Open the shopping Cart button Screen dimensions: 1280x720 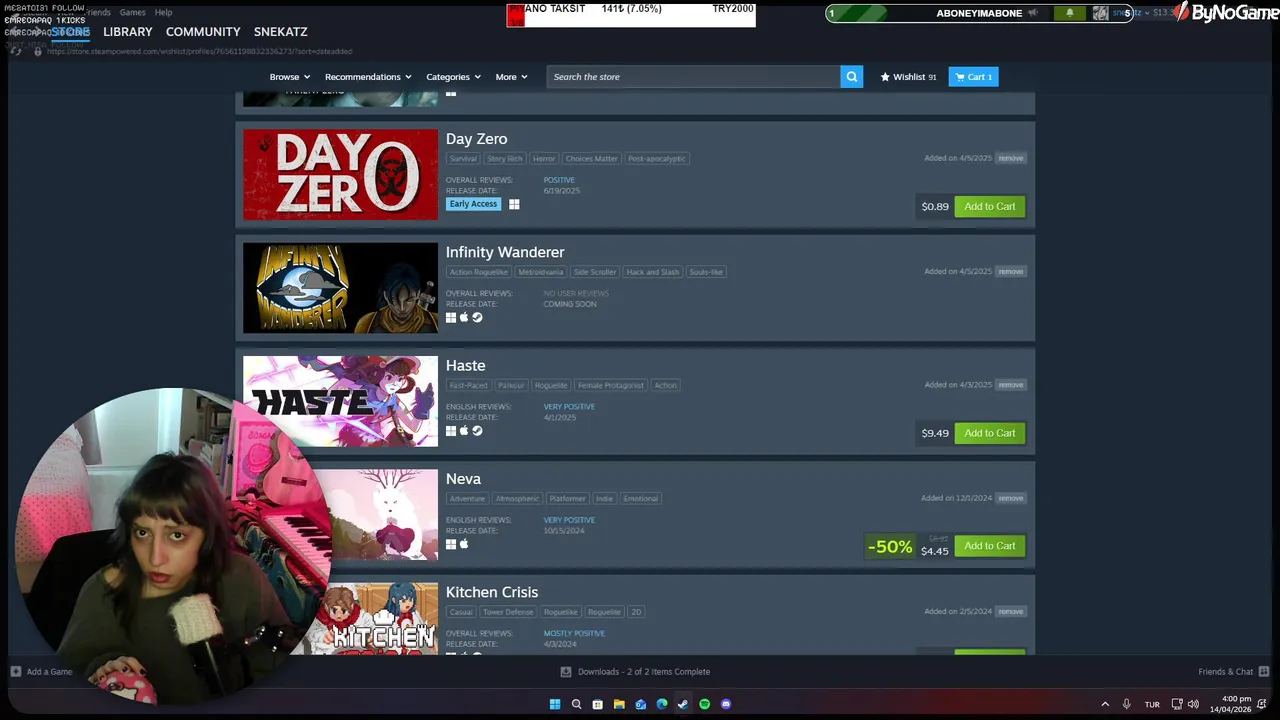(x=973, y=77)
